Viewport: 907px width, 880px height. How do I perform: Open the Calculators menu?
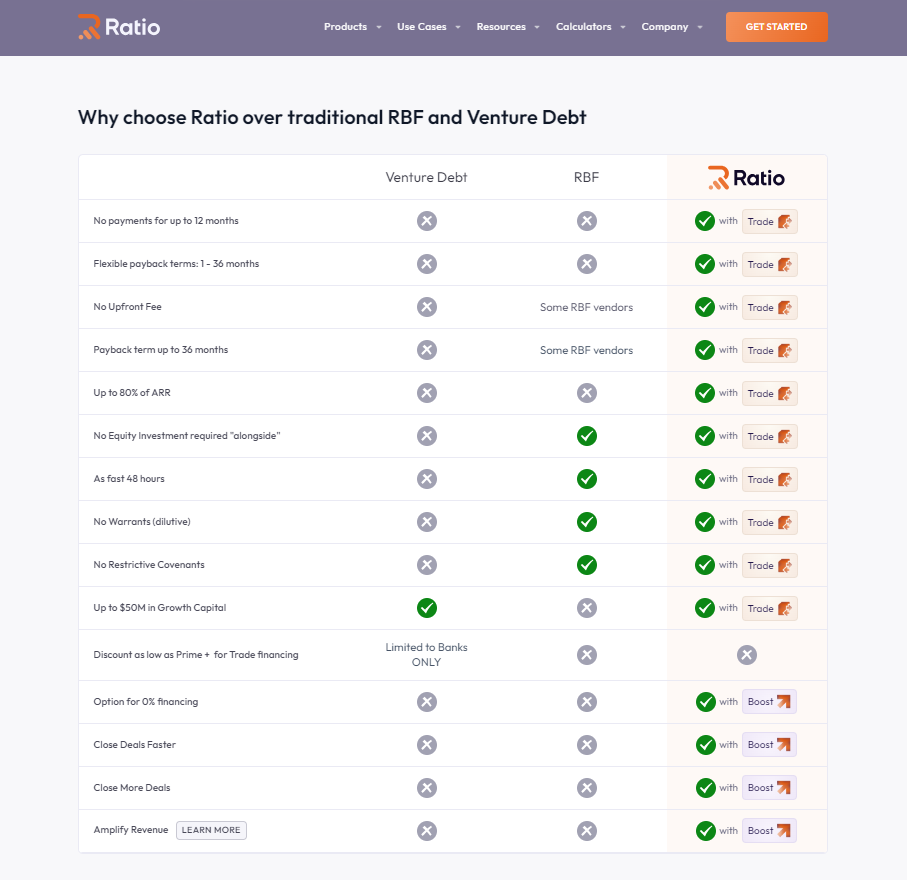pyautogui.click(x=583, y=27)
